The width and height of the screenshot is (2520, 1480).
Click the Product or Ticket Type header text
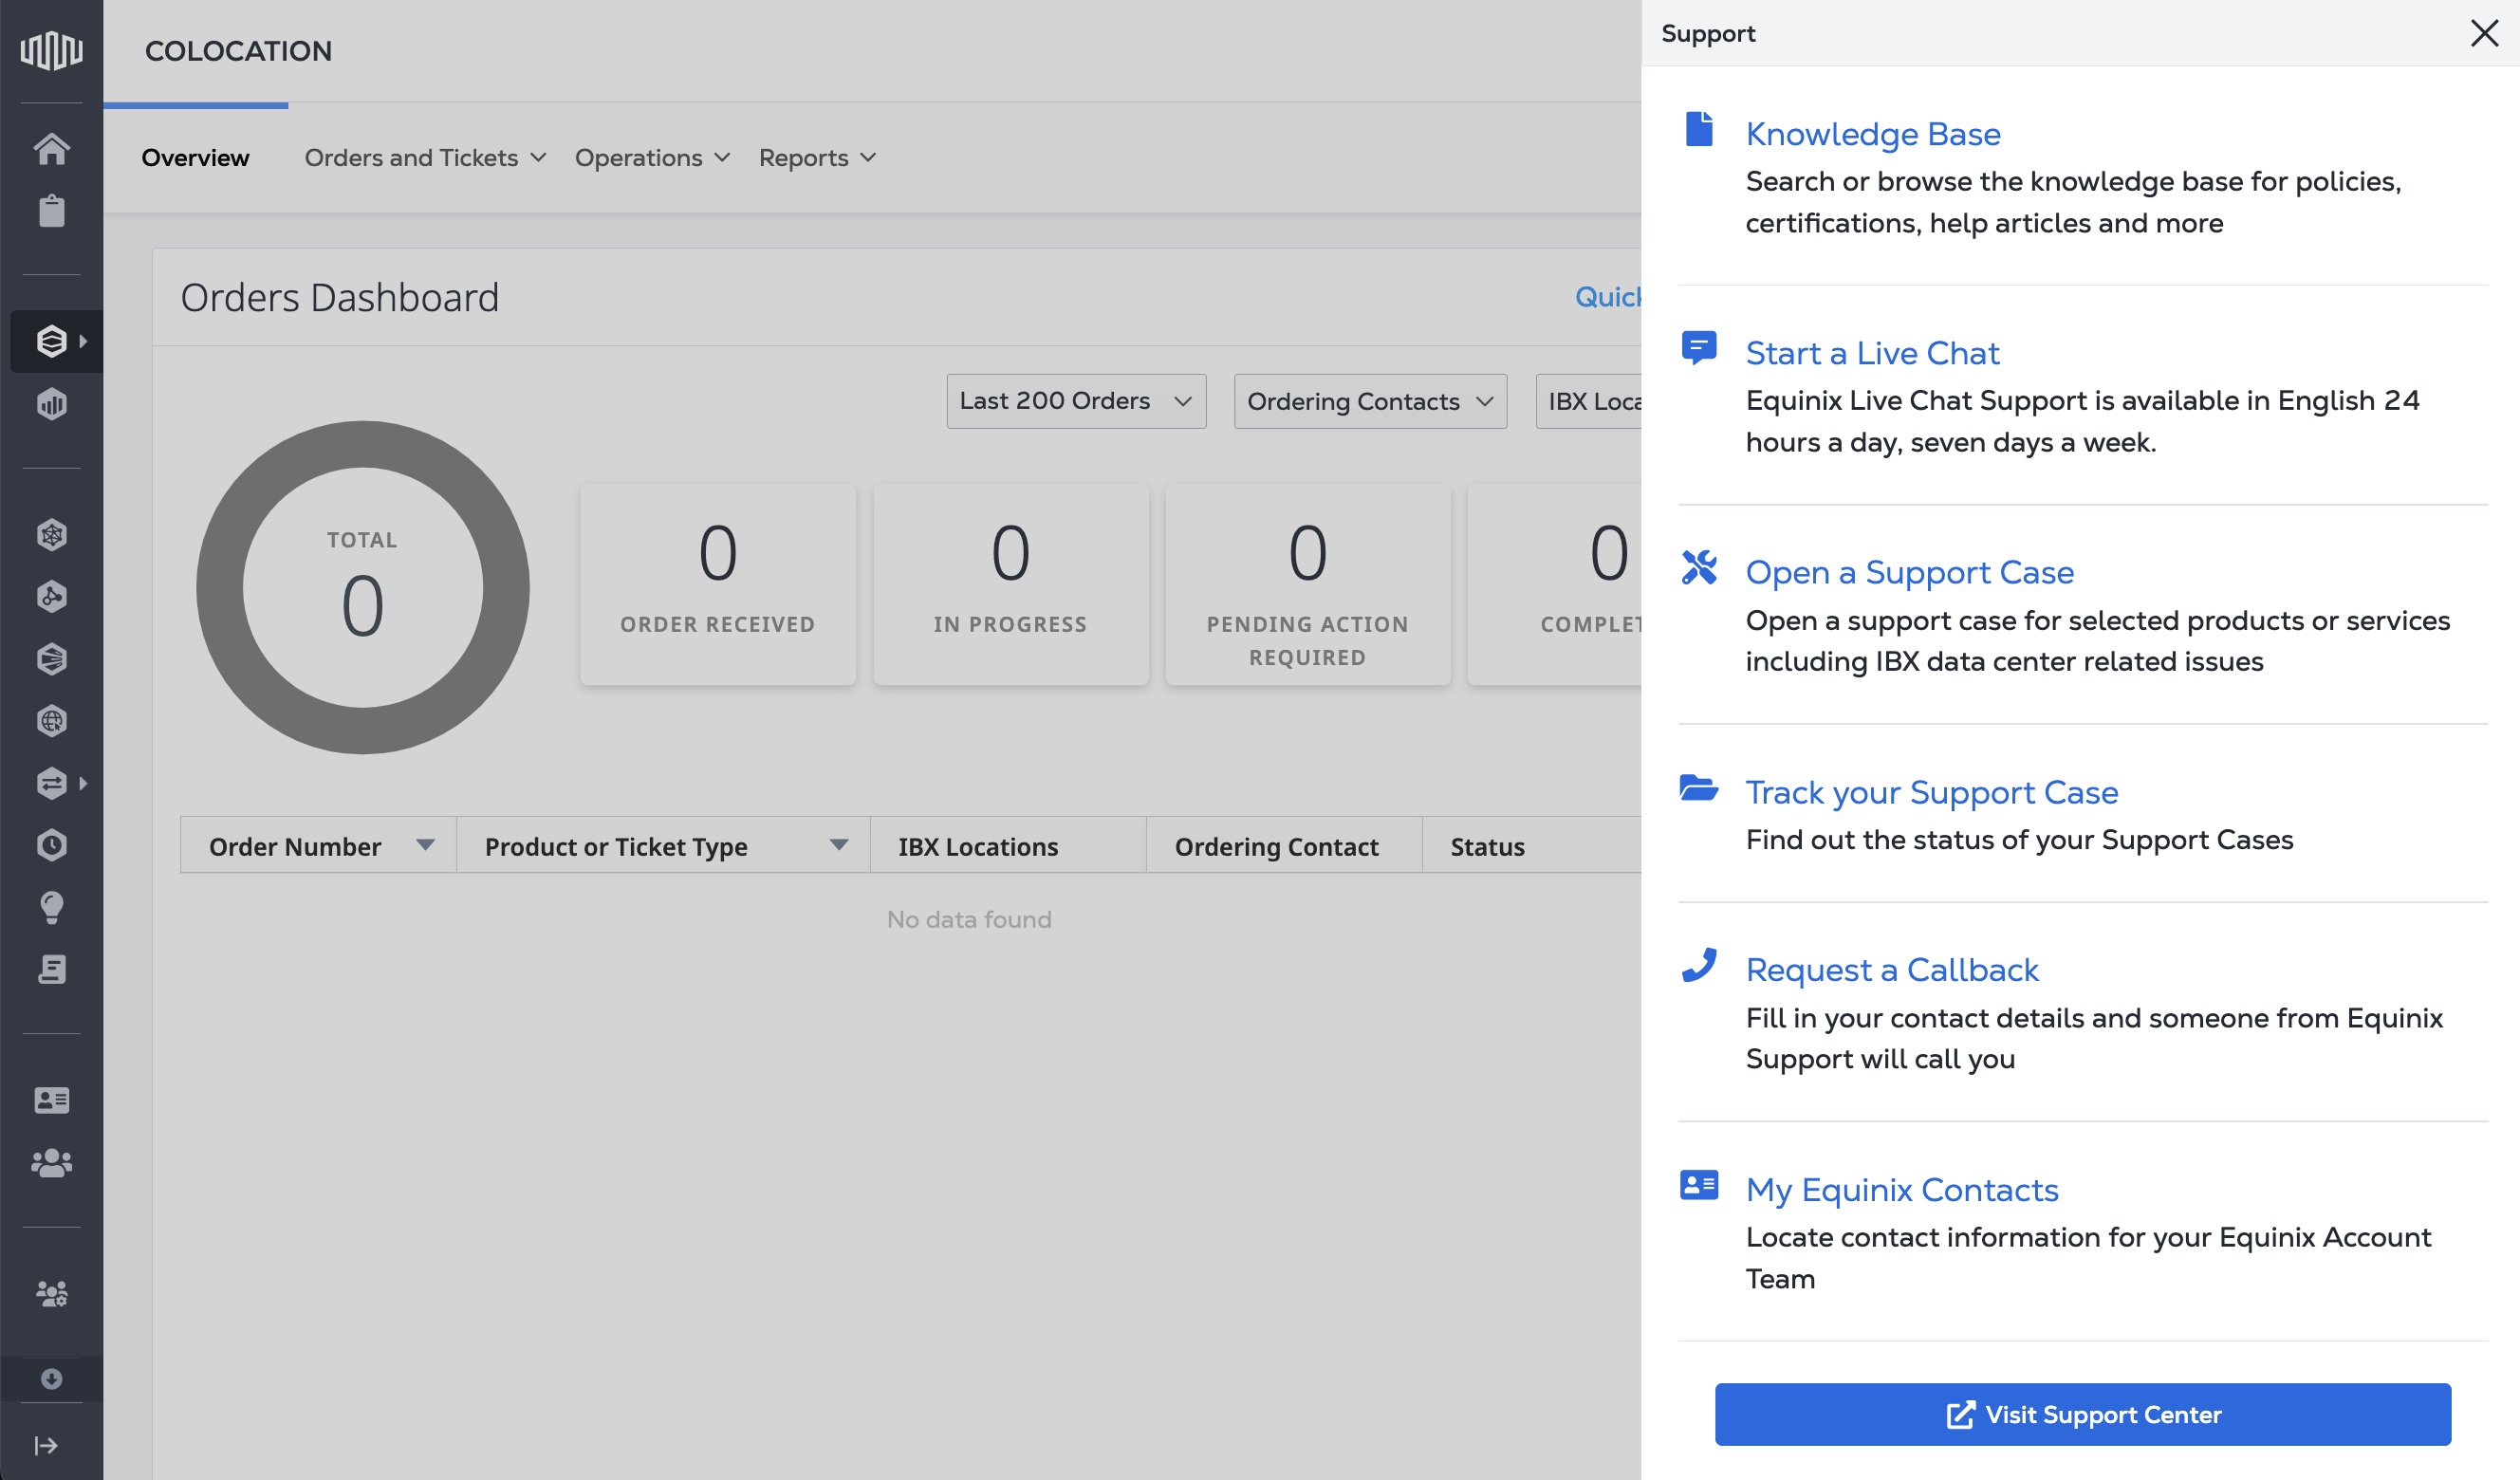coord(616,846)
